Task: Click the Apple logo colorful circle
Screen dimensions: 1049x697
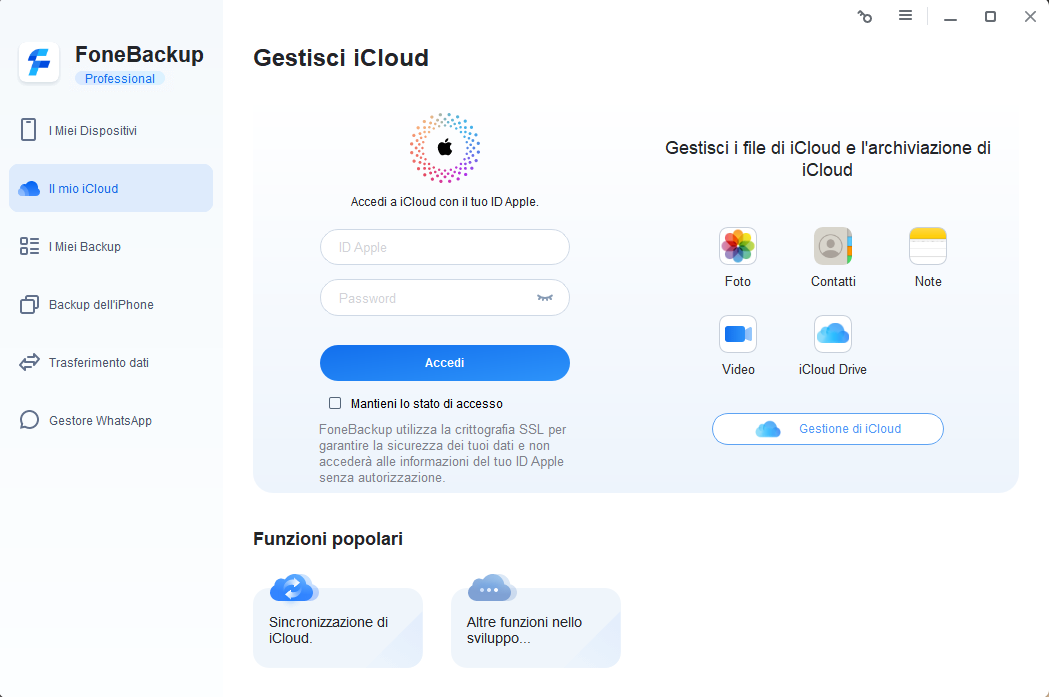Action: 445,148
